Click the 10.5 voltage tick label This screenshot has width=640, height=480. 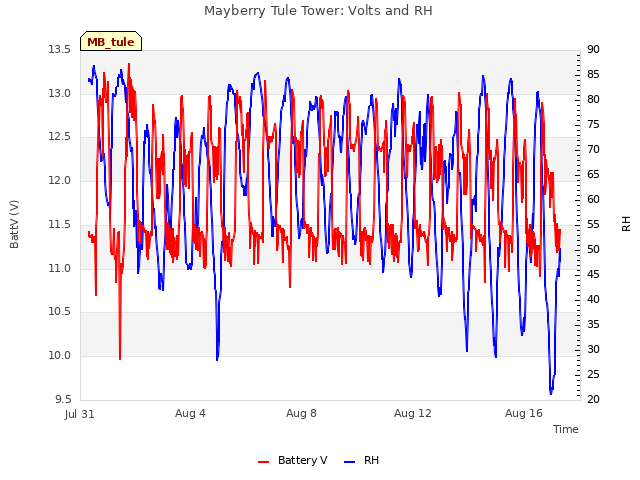(60, 311)
